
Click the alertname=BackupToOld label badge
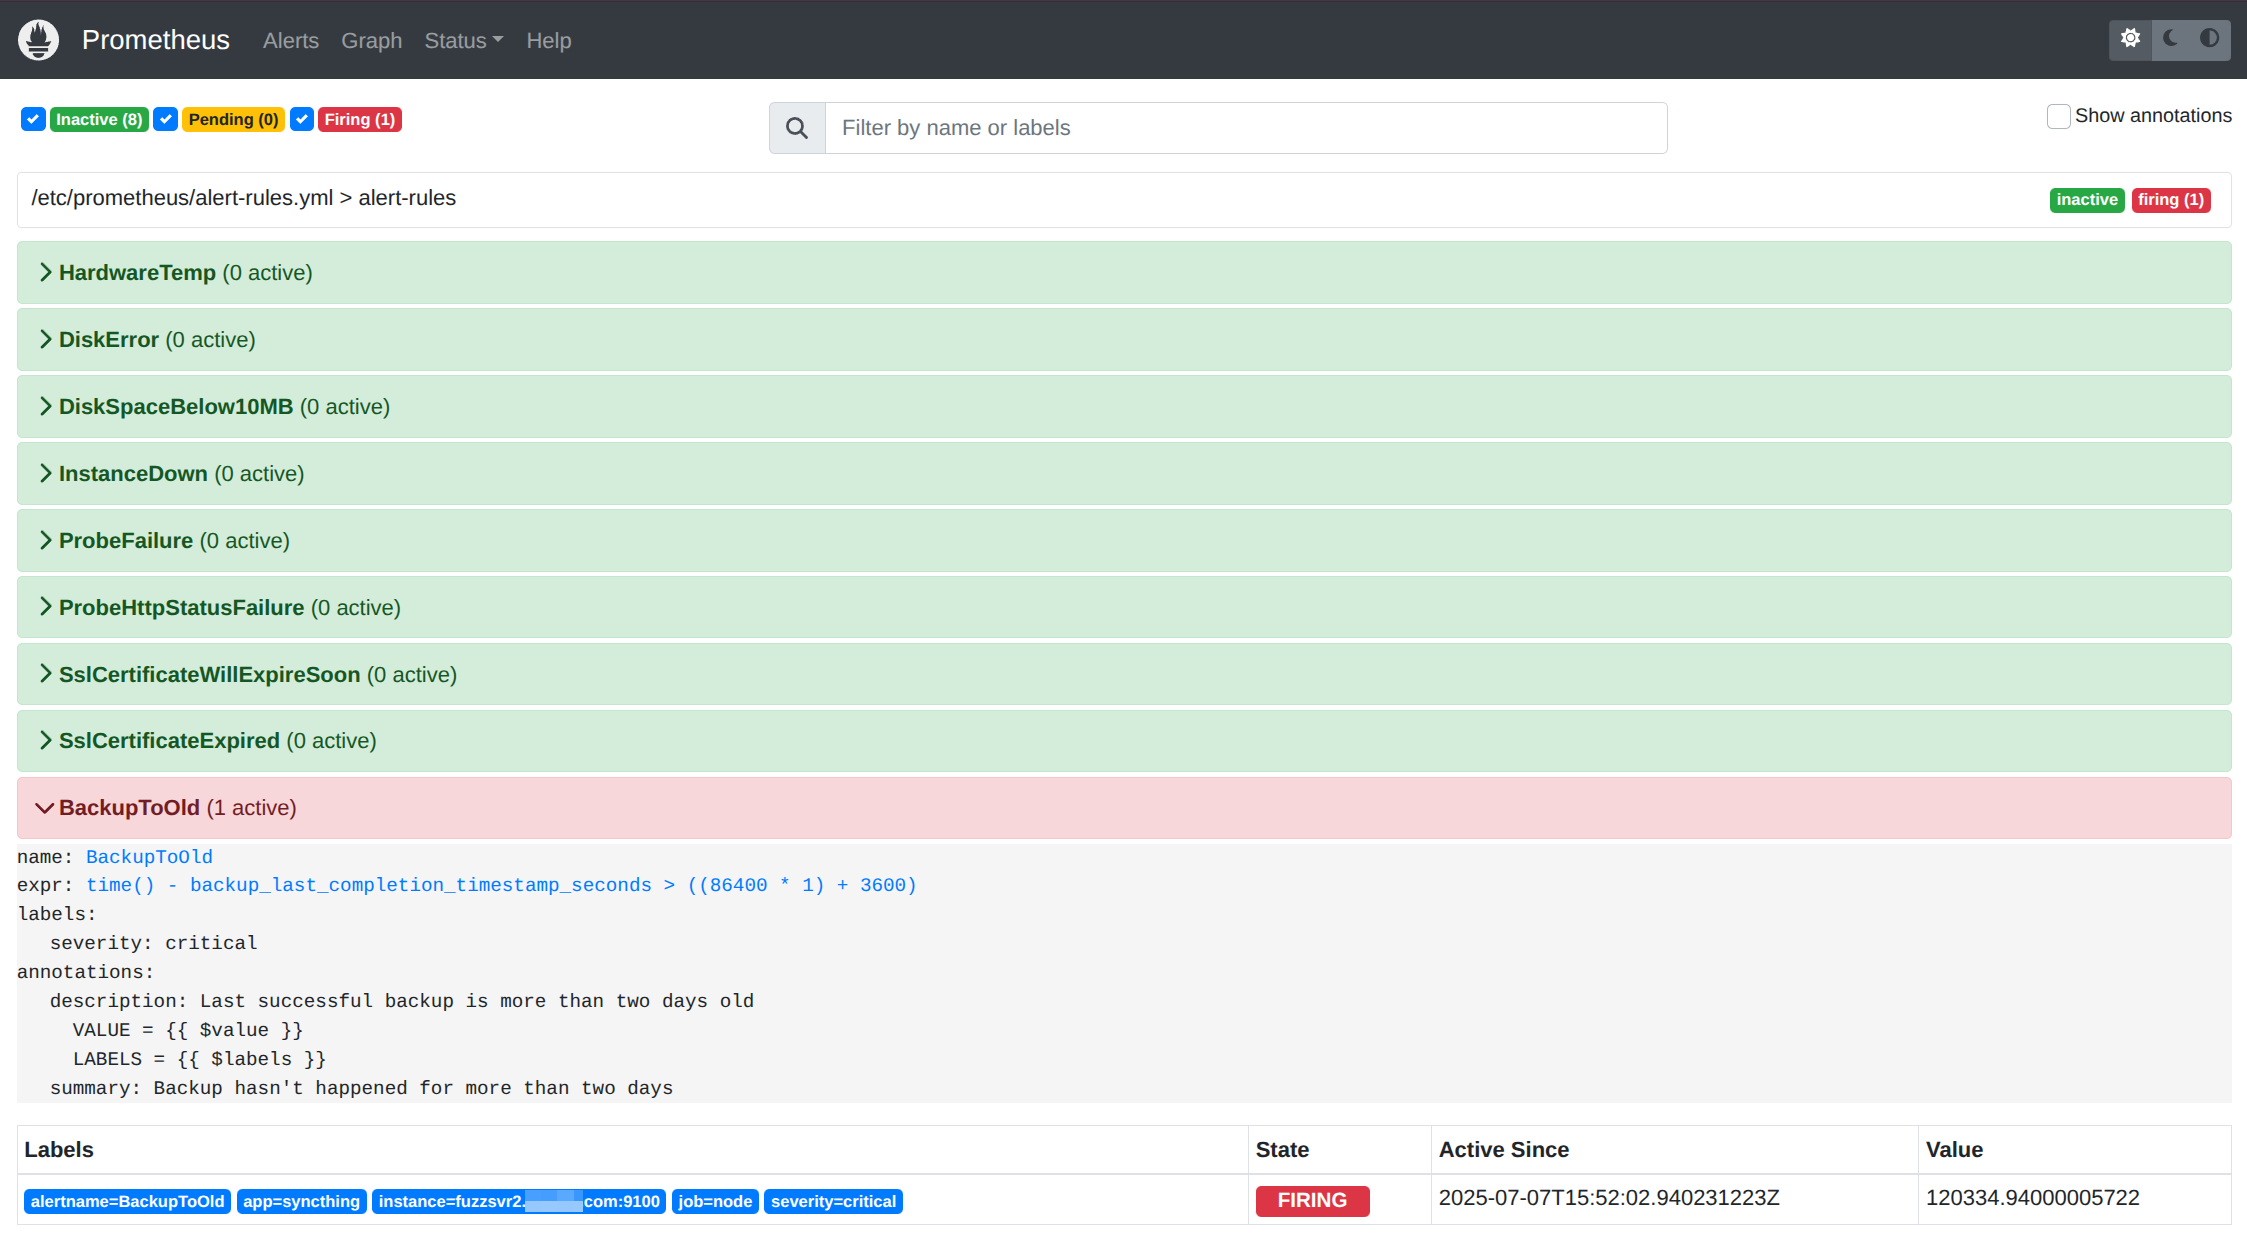click(128, 1201)
